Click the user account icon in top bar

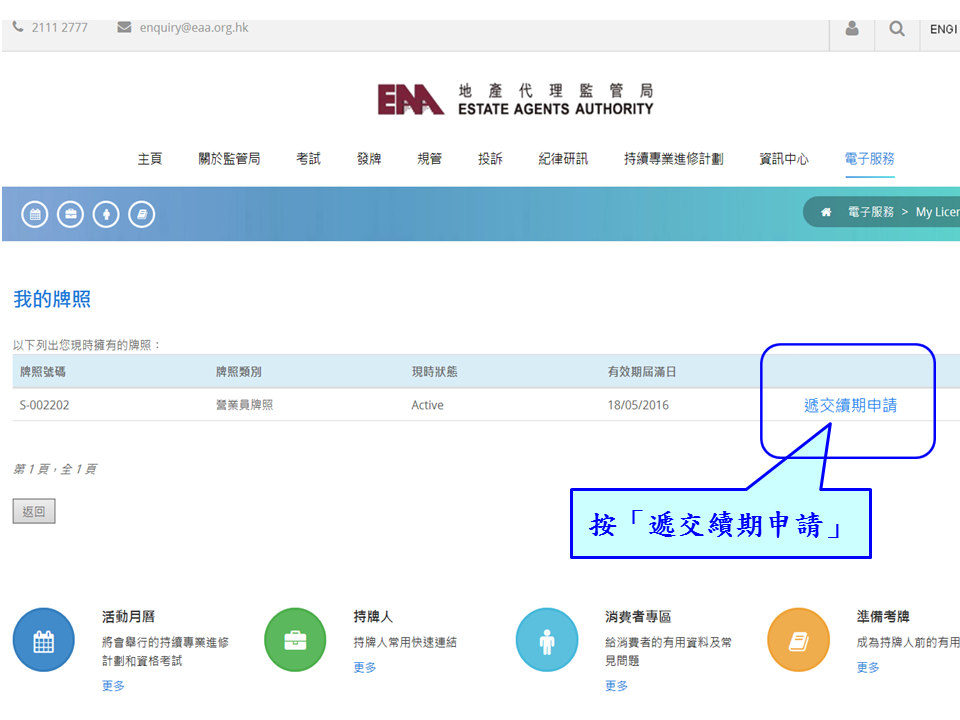click(x=852, y=29)
